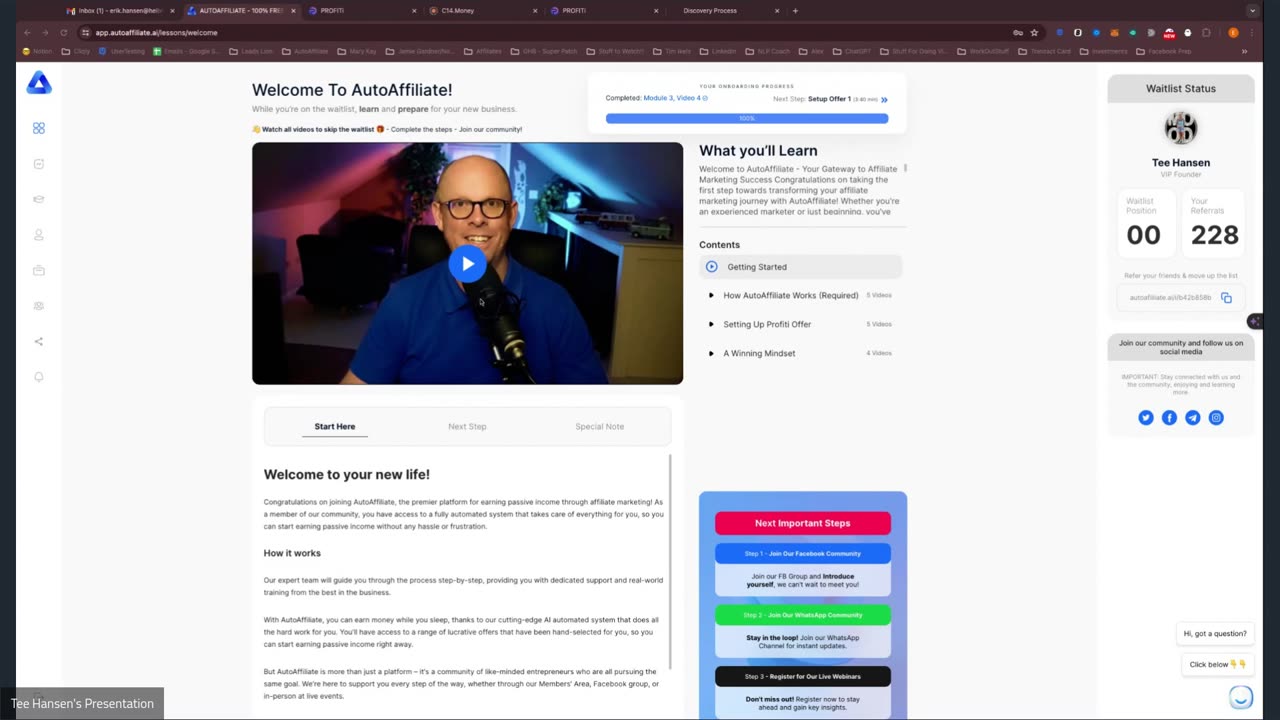Viewport: 1280px width, 720px height.
Task: Expand A Winning Mindset section
Action: point(801,353)
